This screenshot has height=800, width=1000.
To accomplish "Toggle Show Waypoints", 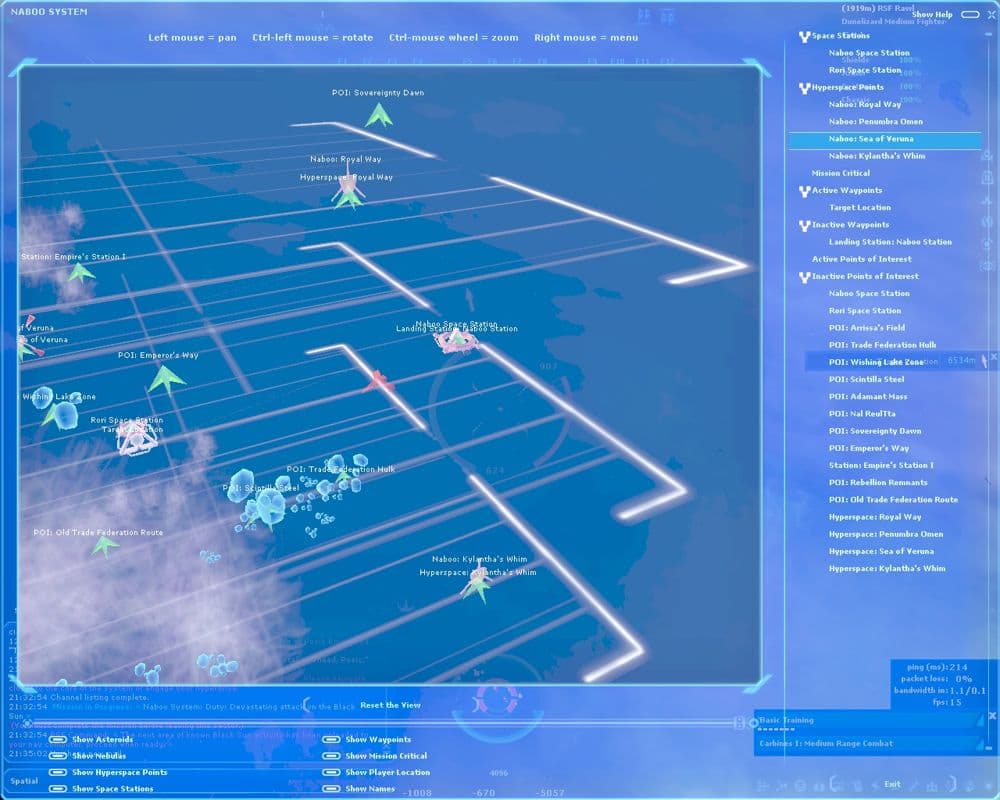I will (x=331, y=739).
